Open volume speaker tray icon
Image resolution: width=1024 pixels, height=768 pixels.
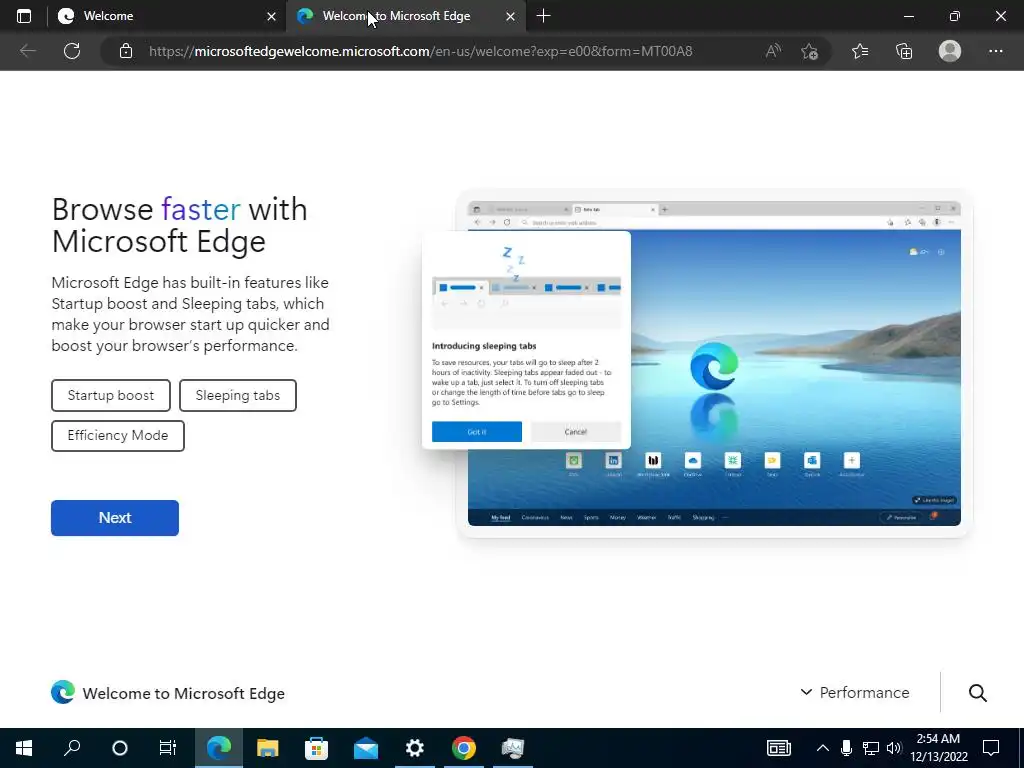coord(894,748)
